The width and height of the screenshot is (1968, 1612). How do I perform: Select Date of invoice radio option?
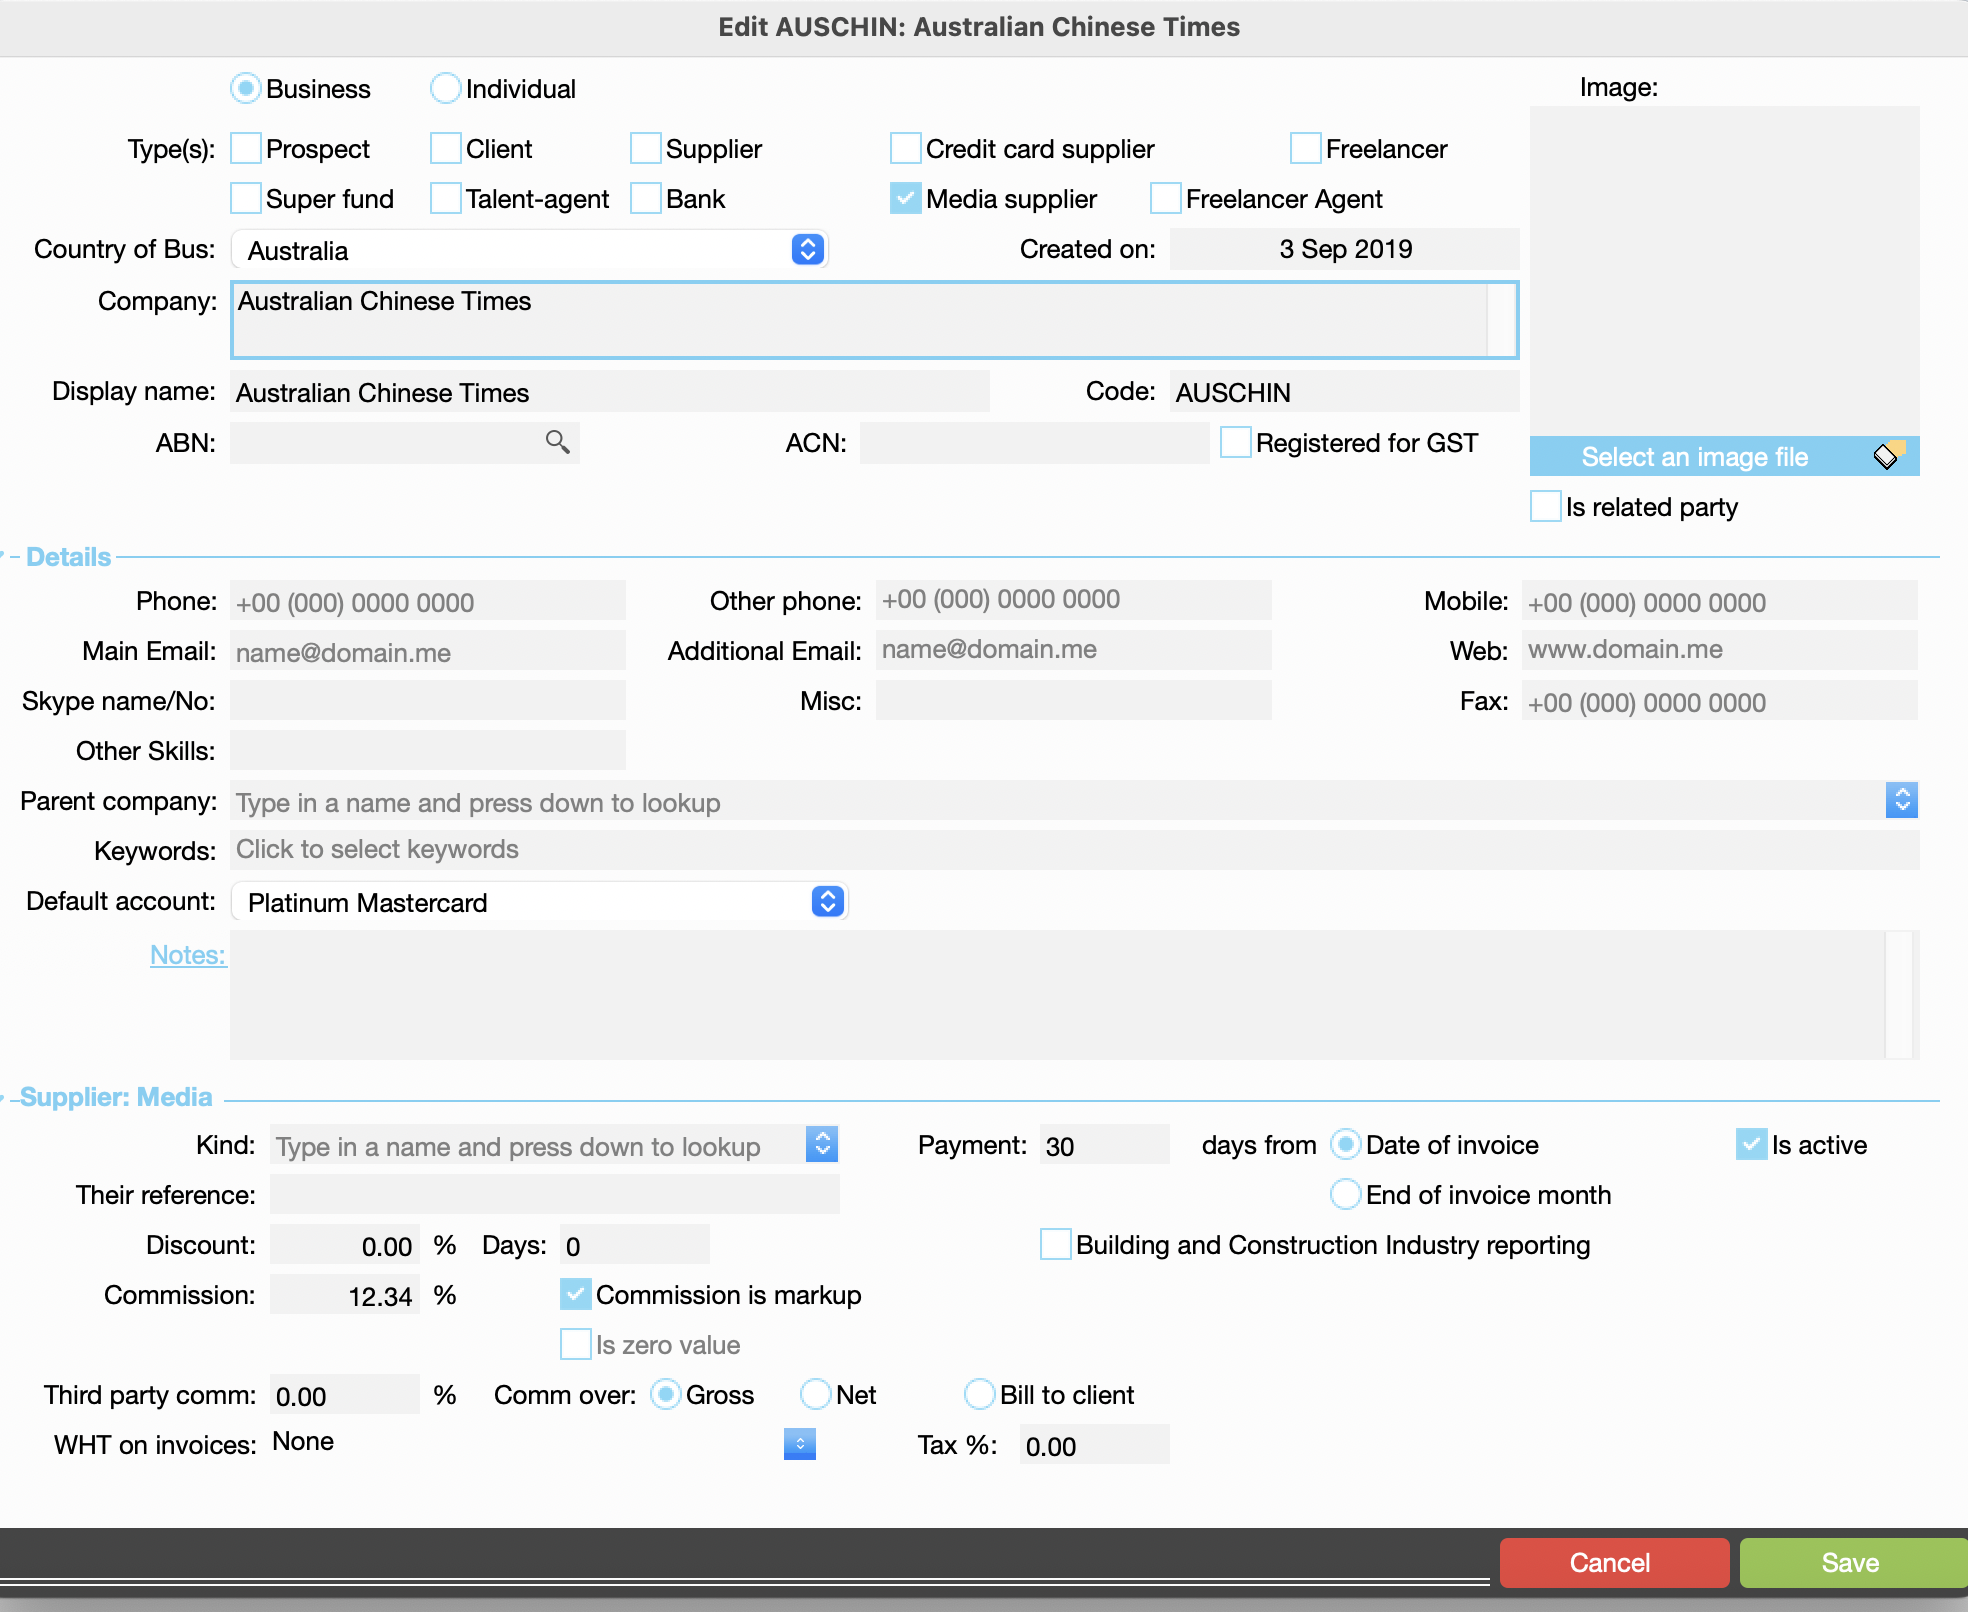pyautogui.click(x=1346, y=1144)
